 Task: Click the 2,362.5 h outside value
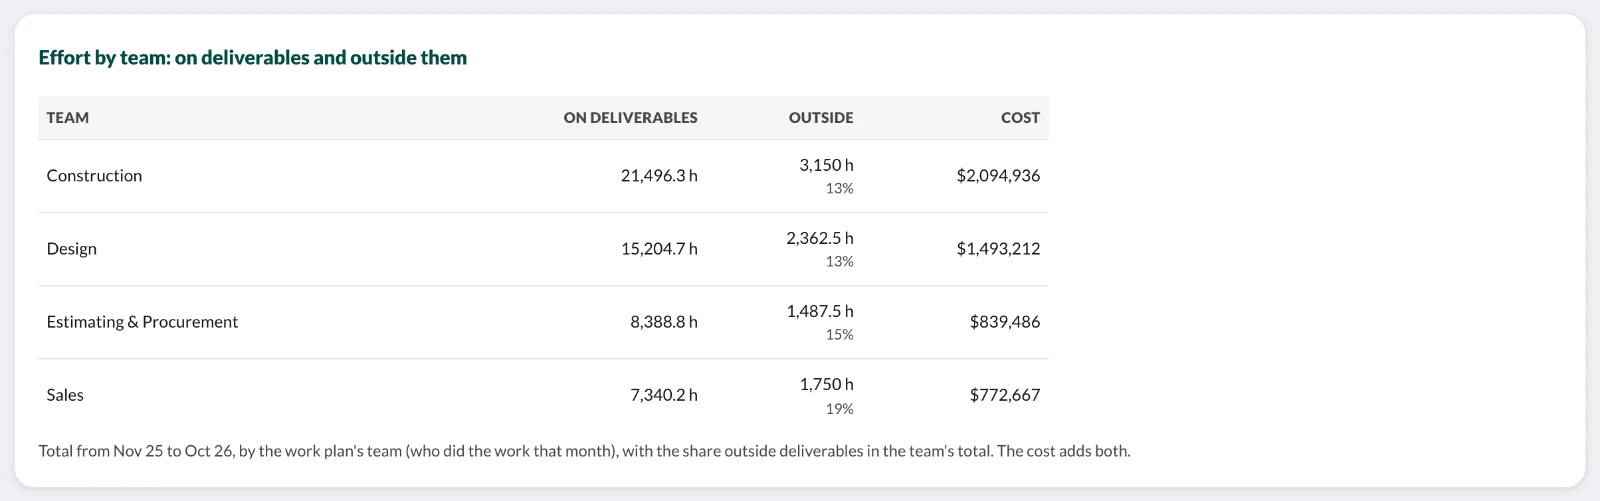point(820,238)
